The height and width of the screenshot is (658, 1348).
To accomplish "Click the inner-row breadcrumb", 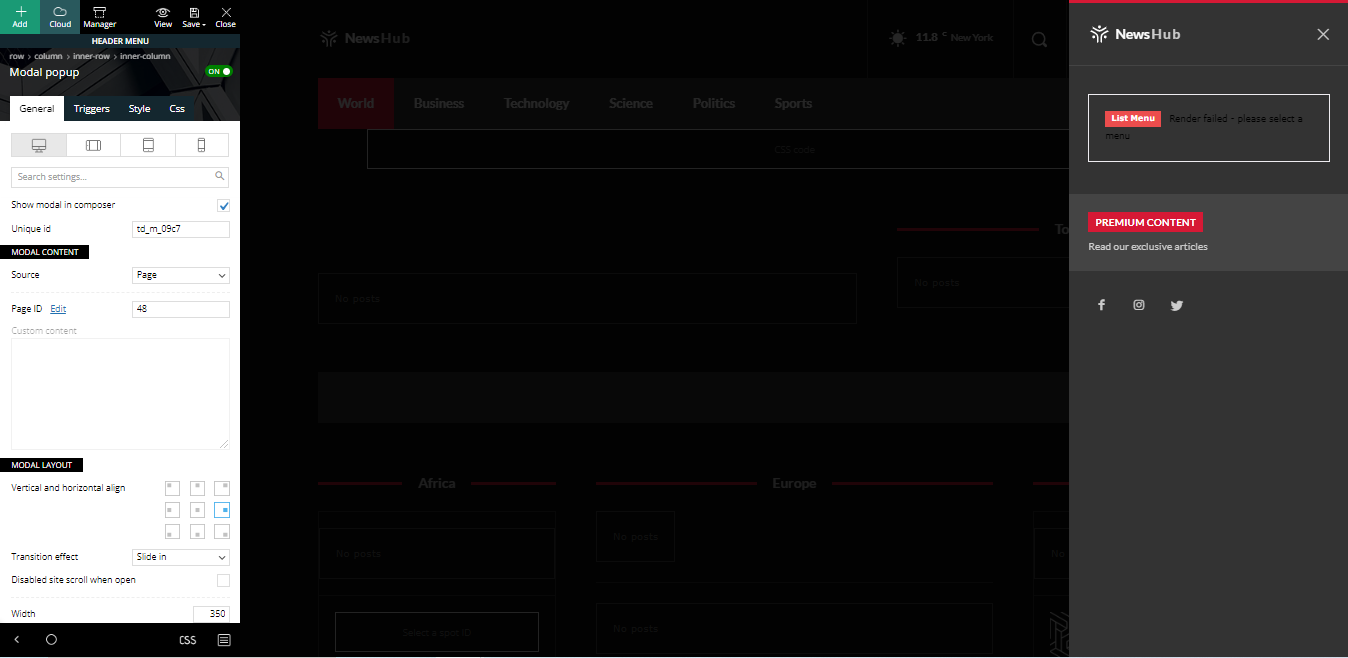I will [x=93, y=56].
